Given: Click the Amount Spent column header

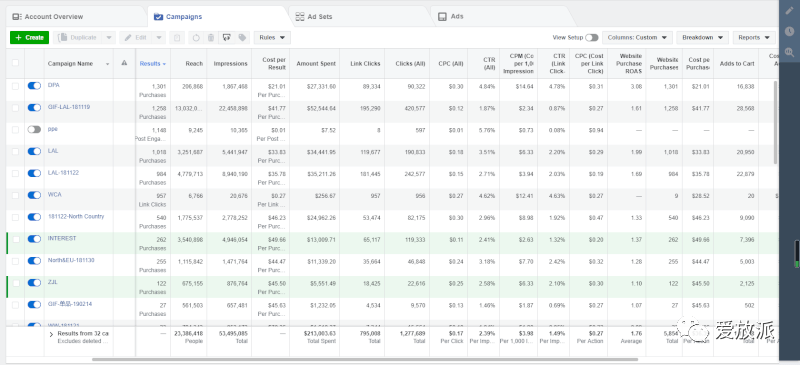Looking at the screenshot, I should click(x=316, y=64).
